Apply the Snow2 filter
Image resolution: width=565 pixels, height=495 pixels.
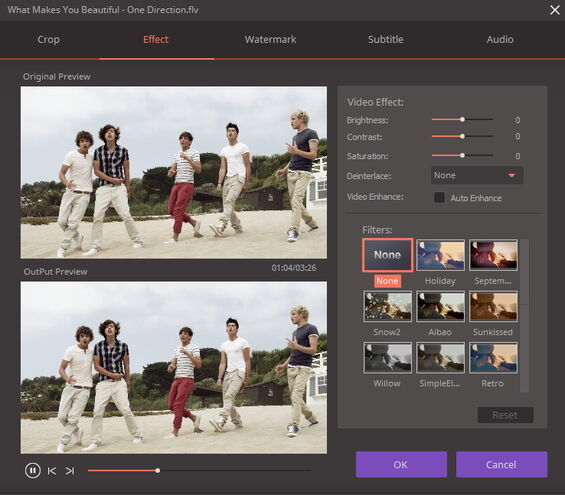(388, 307)
